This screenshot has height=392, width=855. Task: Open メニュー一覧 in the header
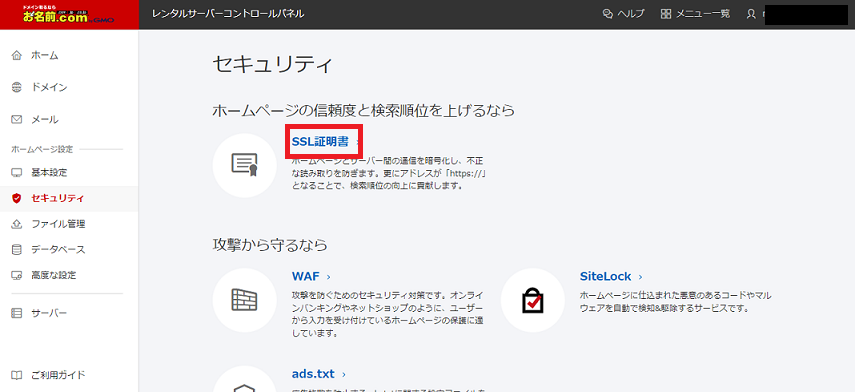pos(703,14)
